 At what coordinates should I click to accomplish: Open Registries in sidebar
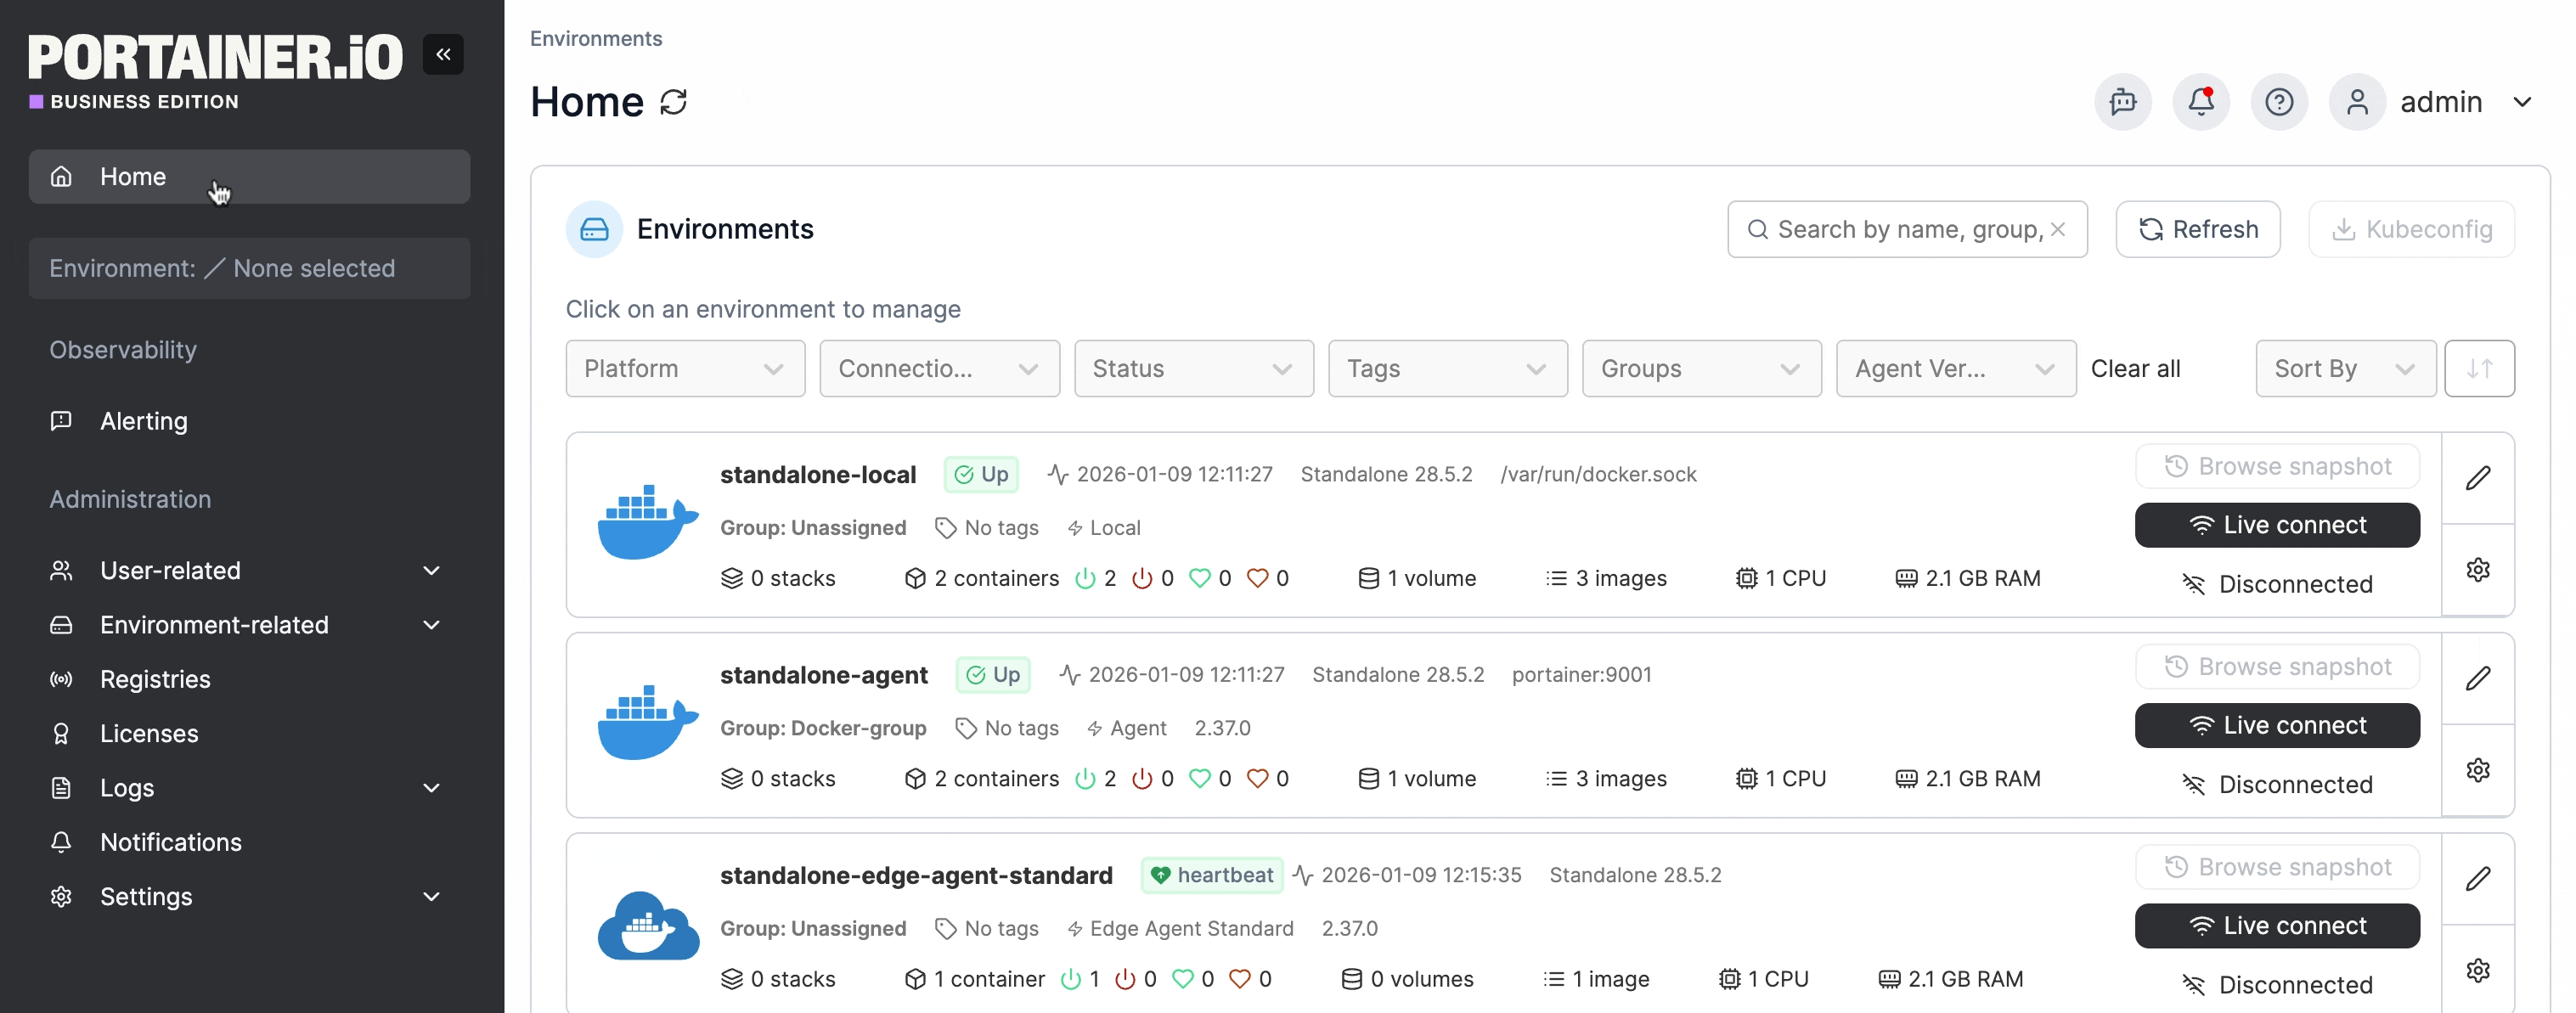[x=155, y=679]
